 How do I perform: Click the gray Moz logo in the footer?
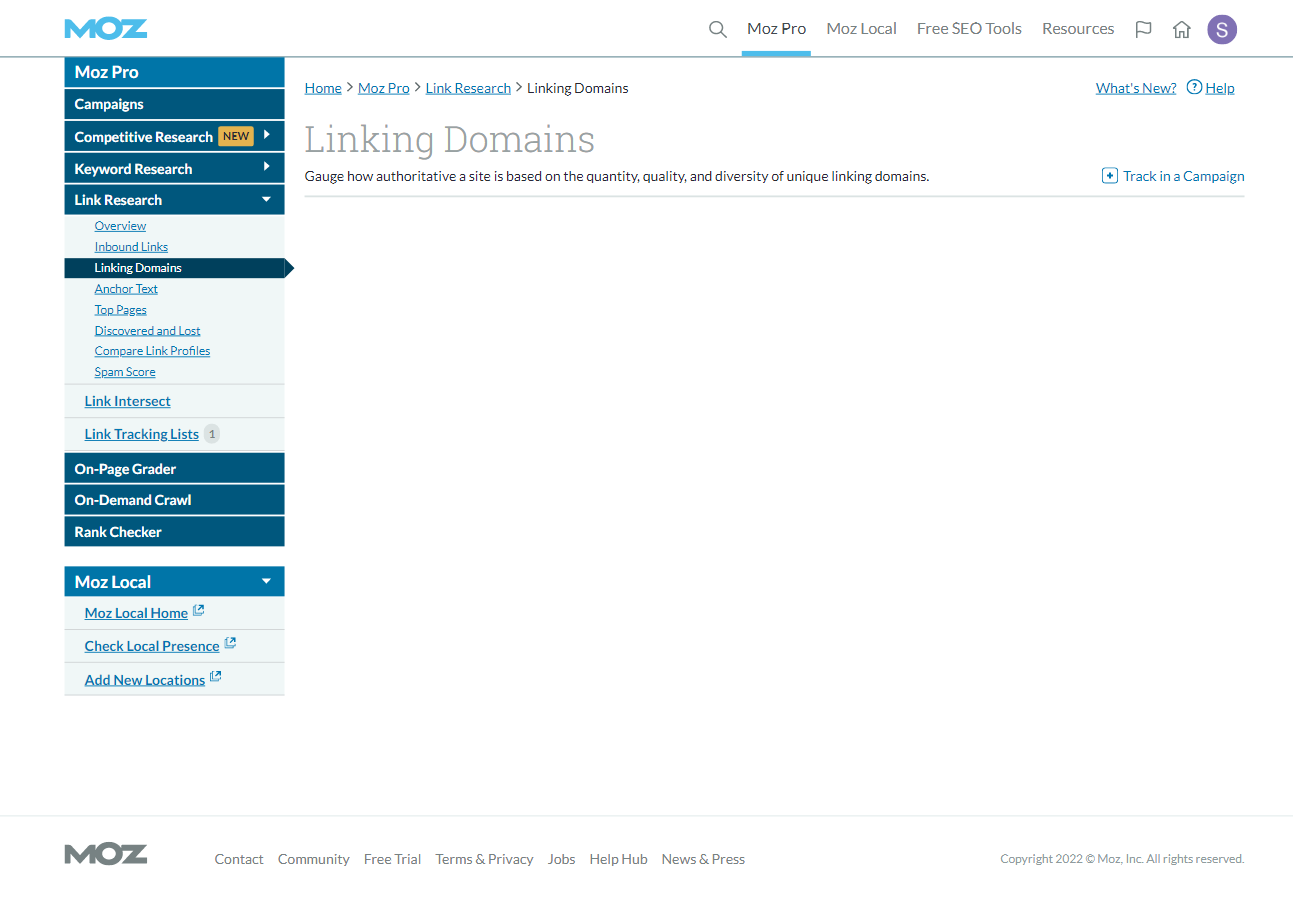(x=106, y=854)
